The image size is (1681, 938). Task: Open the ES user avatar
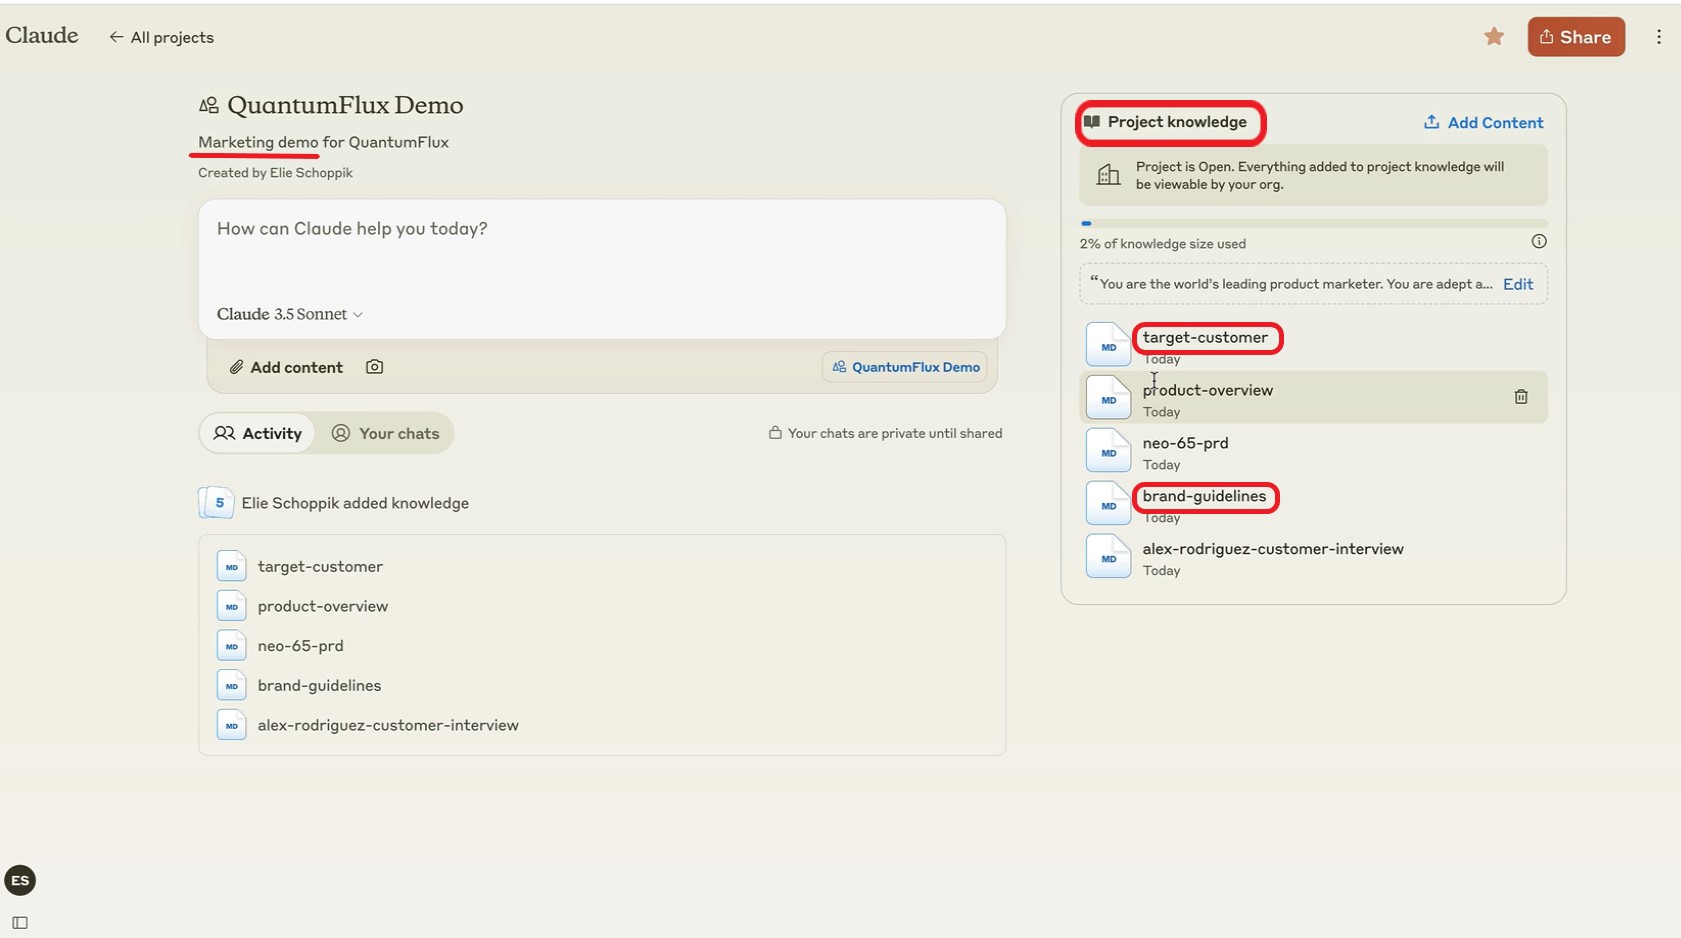[x=20, y=880]
